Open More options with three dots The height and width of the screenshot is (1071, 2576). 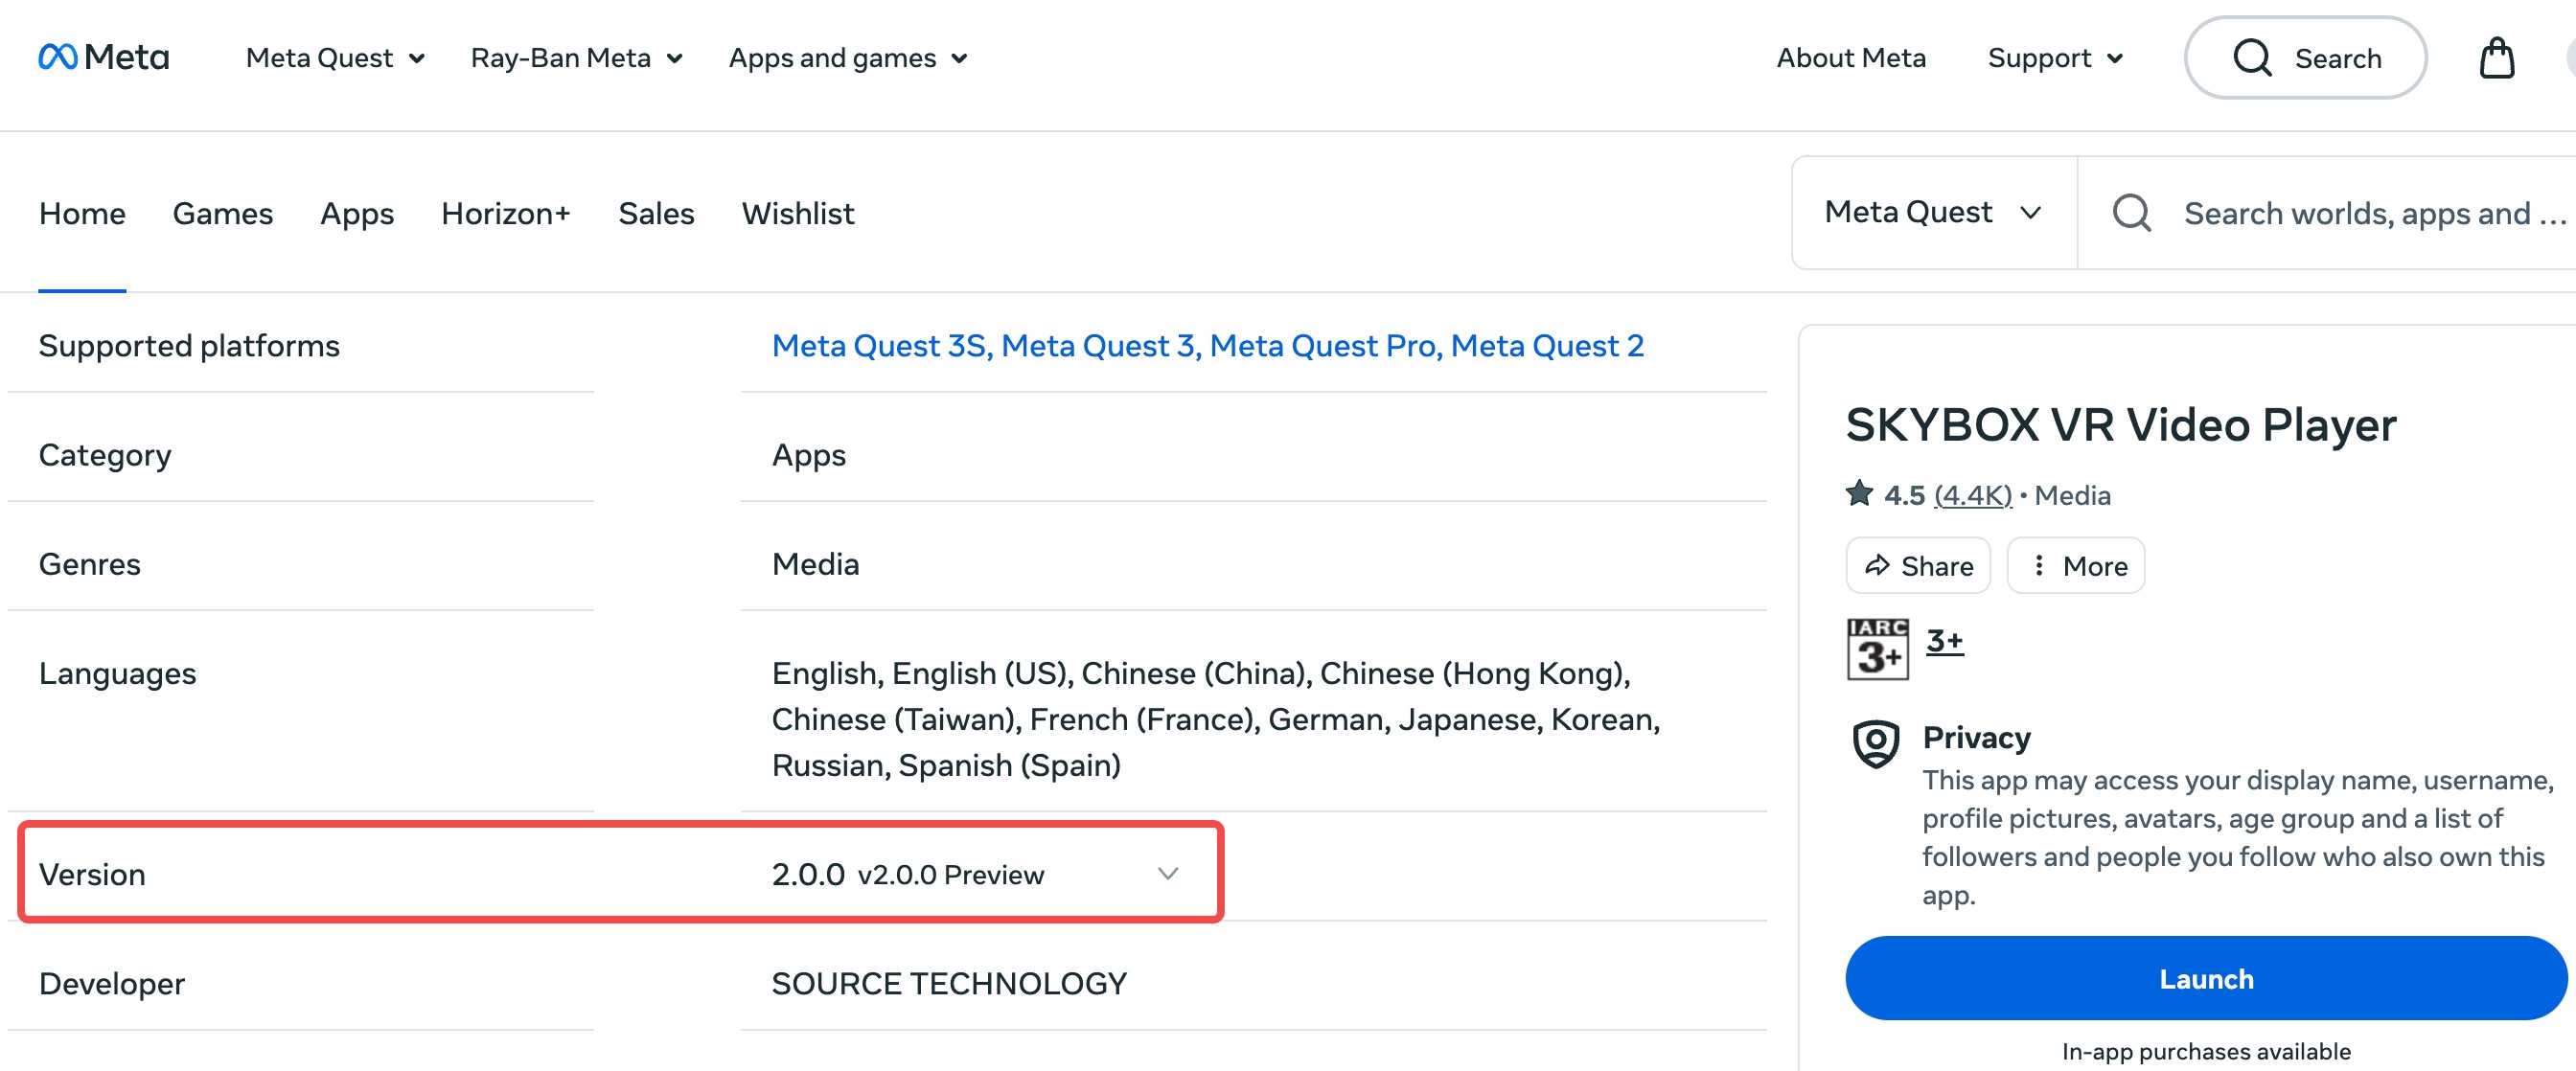tap(2076, 566)
